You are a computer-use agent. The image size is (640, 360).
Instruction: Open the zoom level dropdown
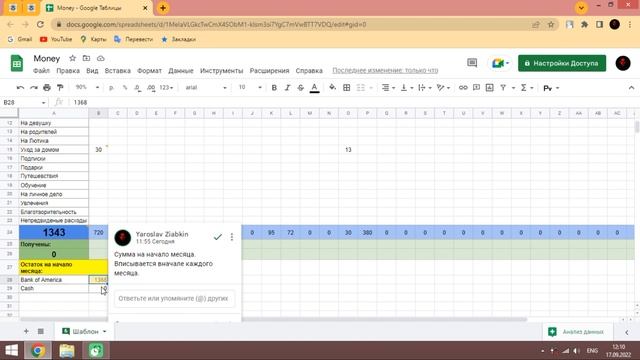pos(87,87)
